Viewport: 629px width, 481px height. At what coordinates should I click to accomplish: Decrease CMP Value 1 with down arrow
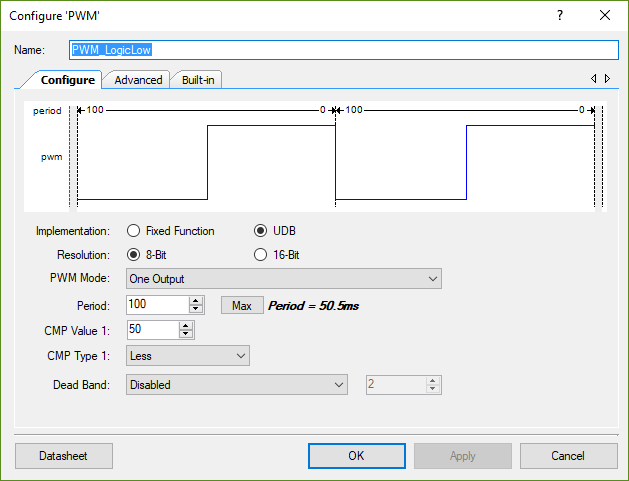tap(185, 334)
